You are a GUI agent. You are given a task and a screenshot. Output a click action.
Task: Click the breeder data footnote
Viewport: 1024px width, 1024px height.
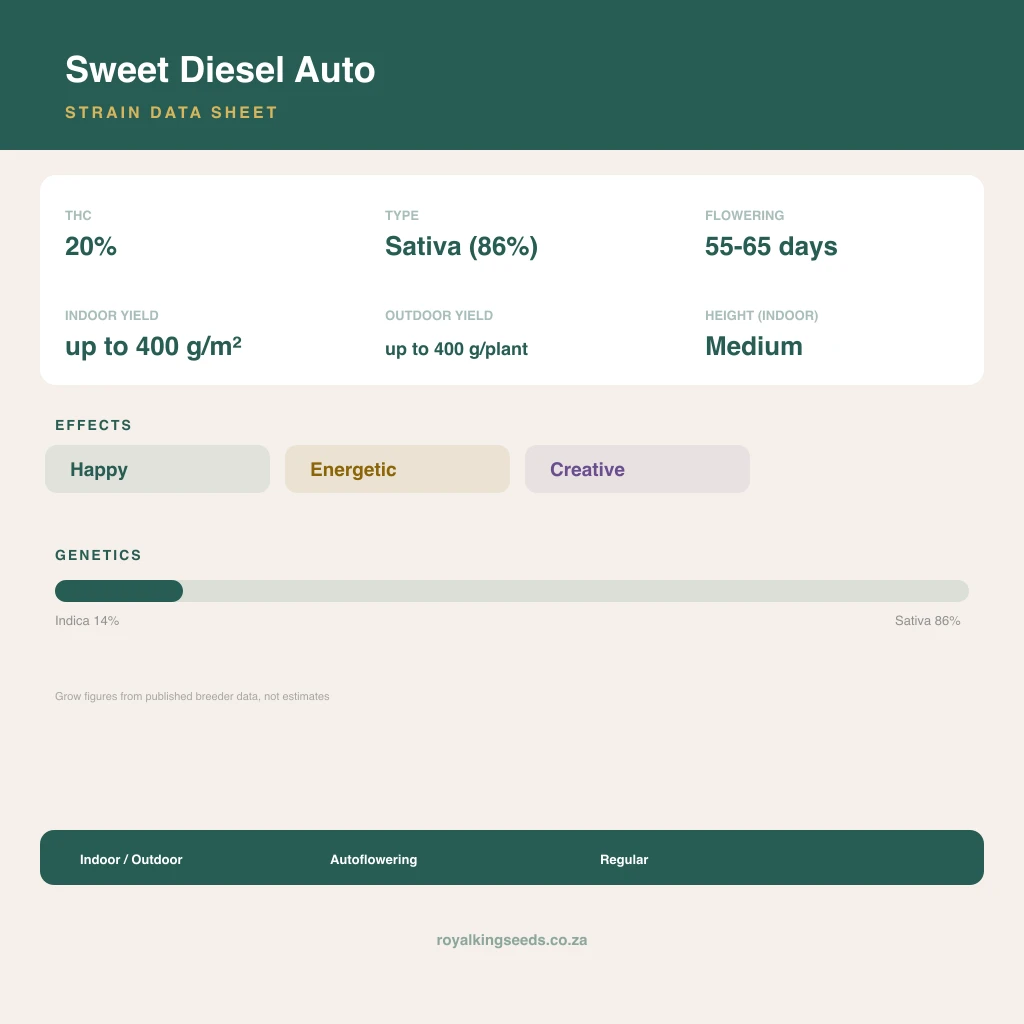(192, 696)
